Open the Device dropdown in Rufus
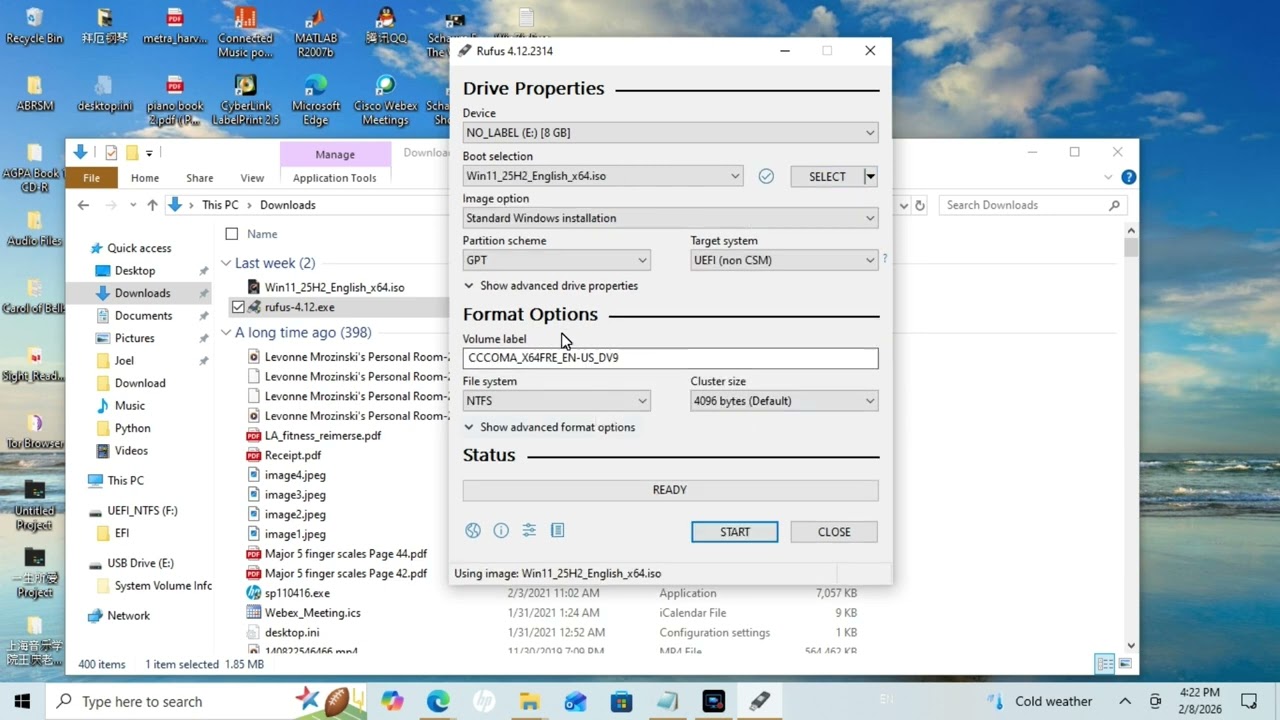The image size is (1280, 720). pos(670,132)
